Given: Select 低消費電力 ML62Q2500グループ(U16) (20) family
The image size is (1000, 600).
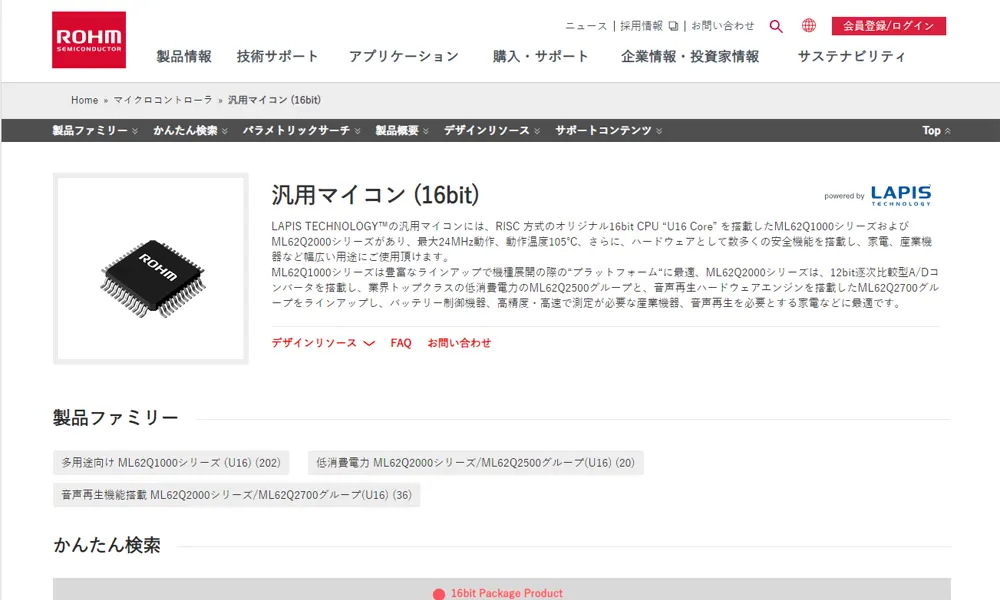Looking at the screenshot, I should 476,463.
